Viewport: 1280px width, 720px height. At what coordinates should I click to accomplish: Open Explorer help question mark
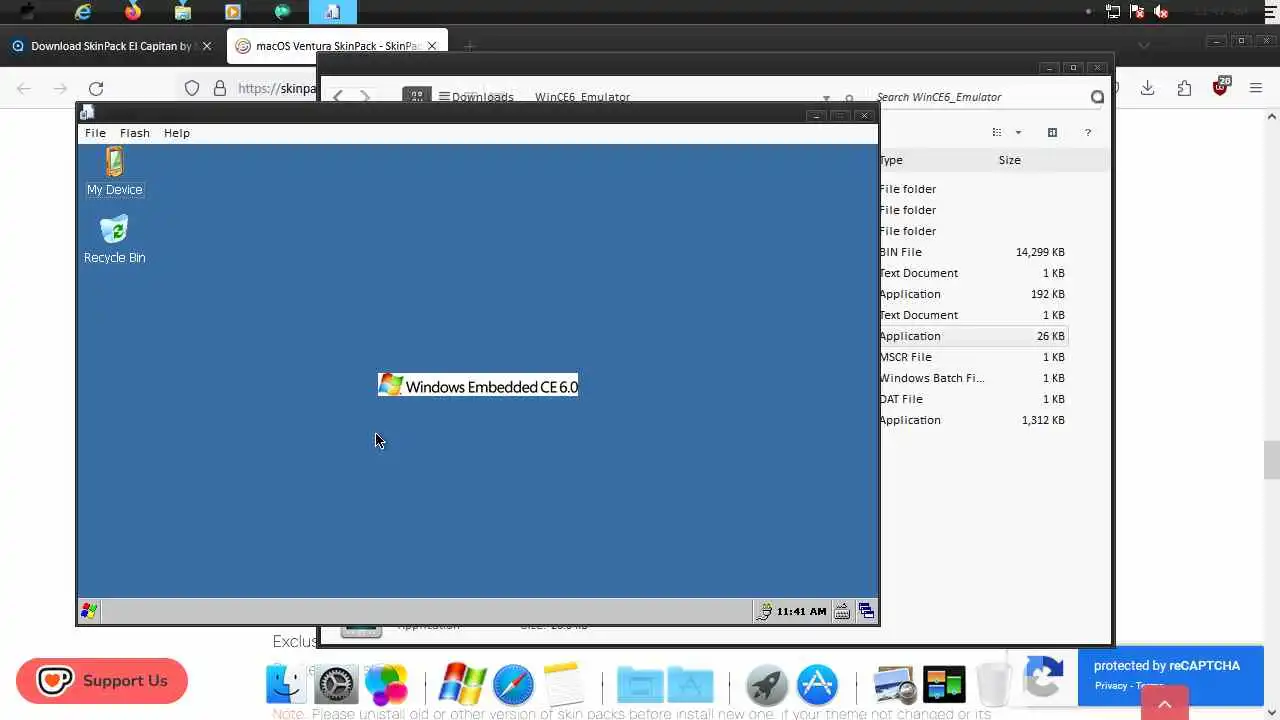click(x=1088, y=133)
